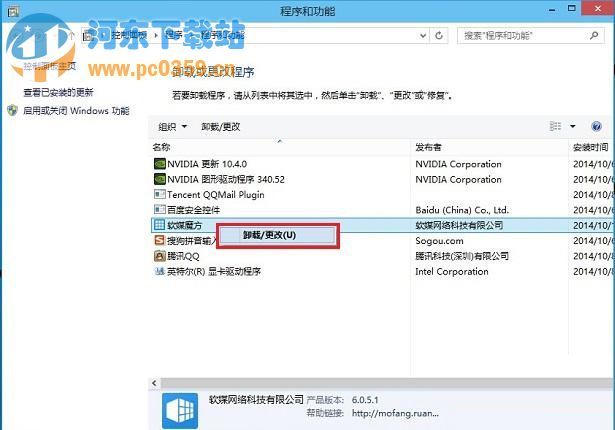Click the shield icon for Windows 功能

[13, 111]
